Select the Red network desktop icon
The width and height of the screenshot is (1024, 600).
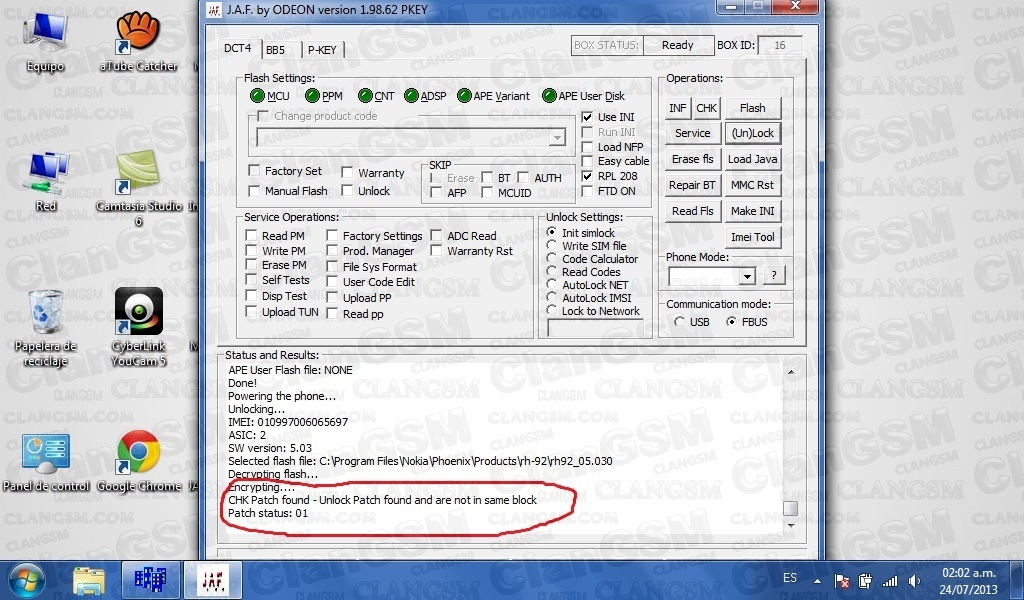[x=45, y=181]
